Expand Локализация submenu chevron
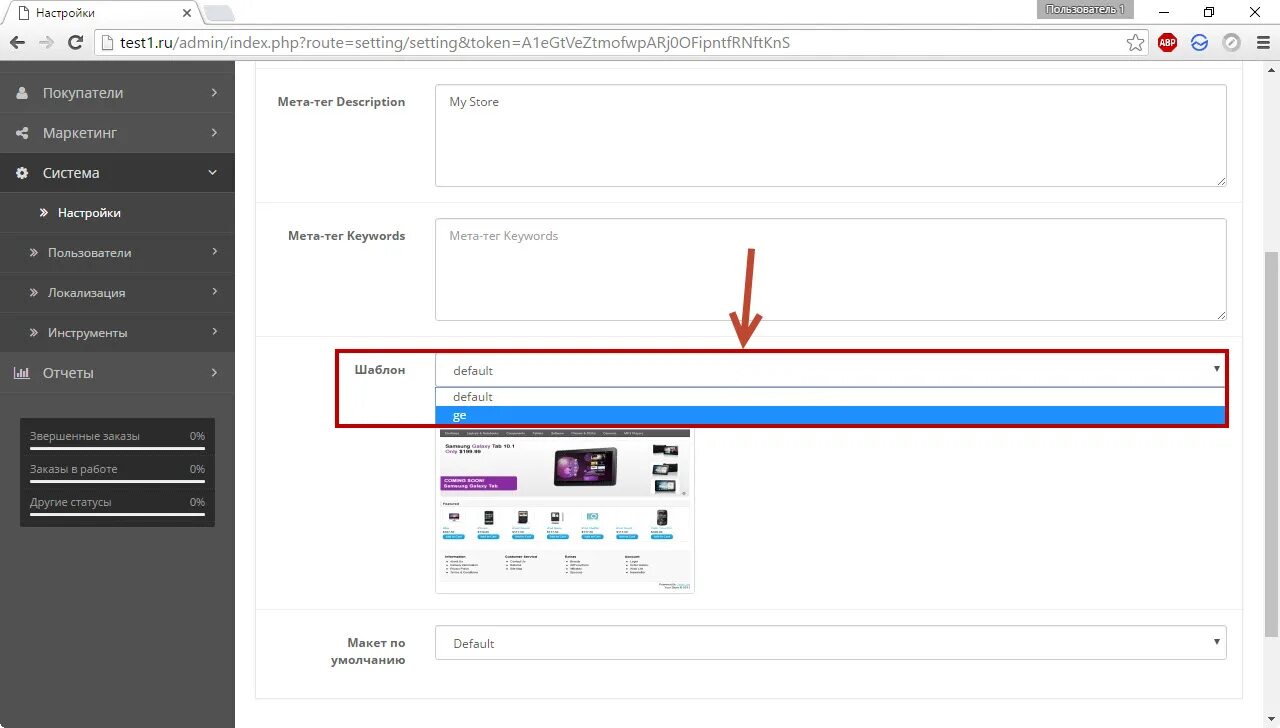 pyautogui.click(x=214, y=292)
